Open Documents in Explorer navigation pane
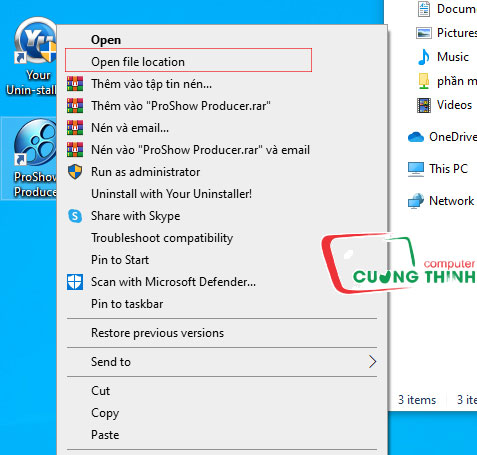The height and width of the screenshot is (455, 477). 457,9
